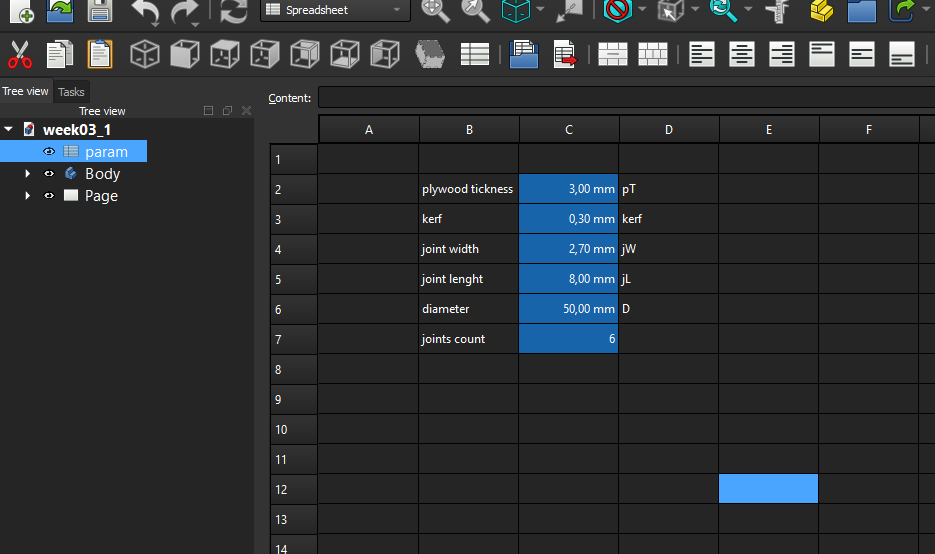Merge the selected cells

[612, 54]
